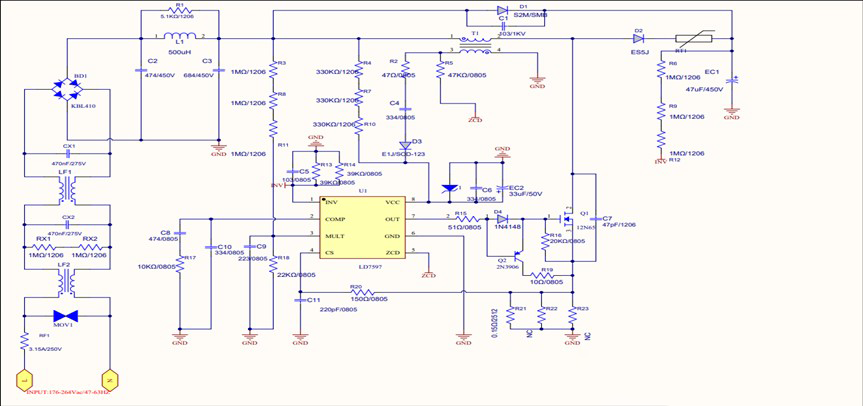Select the LD7597 part name text

(x=370, y=266)
